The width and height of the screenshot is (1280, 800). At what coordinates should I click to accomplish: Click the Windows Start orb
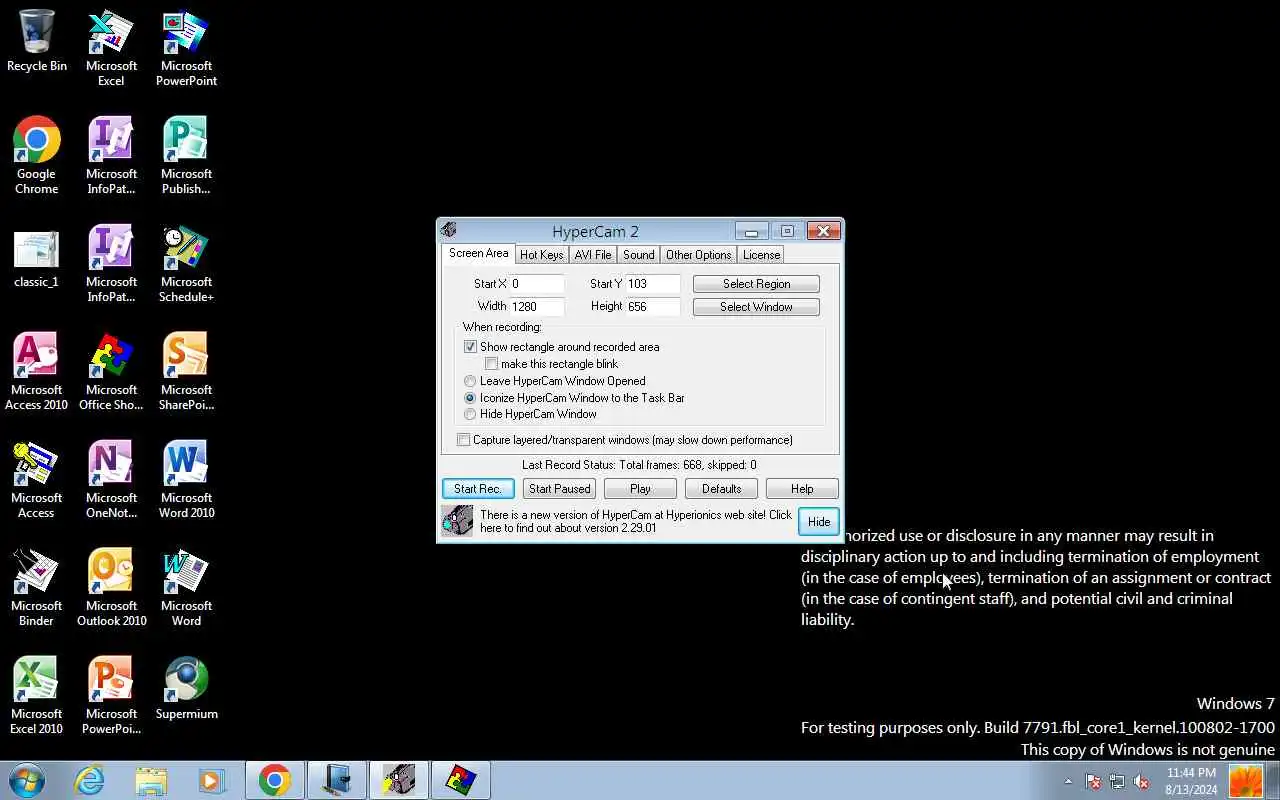pos(27,780)
